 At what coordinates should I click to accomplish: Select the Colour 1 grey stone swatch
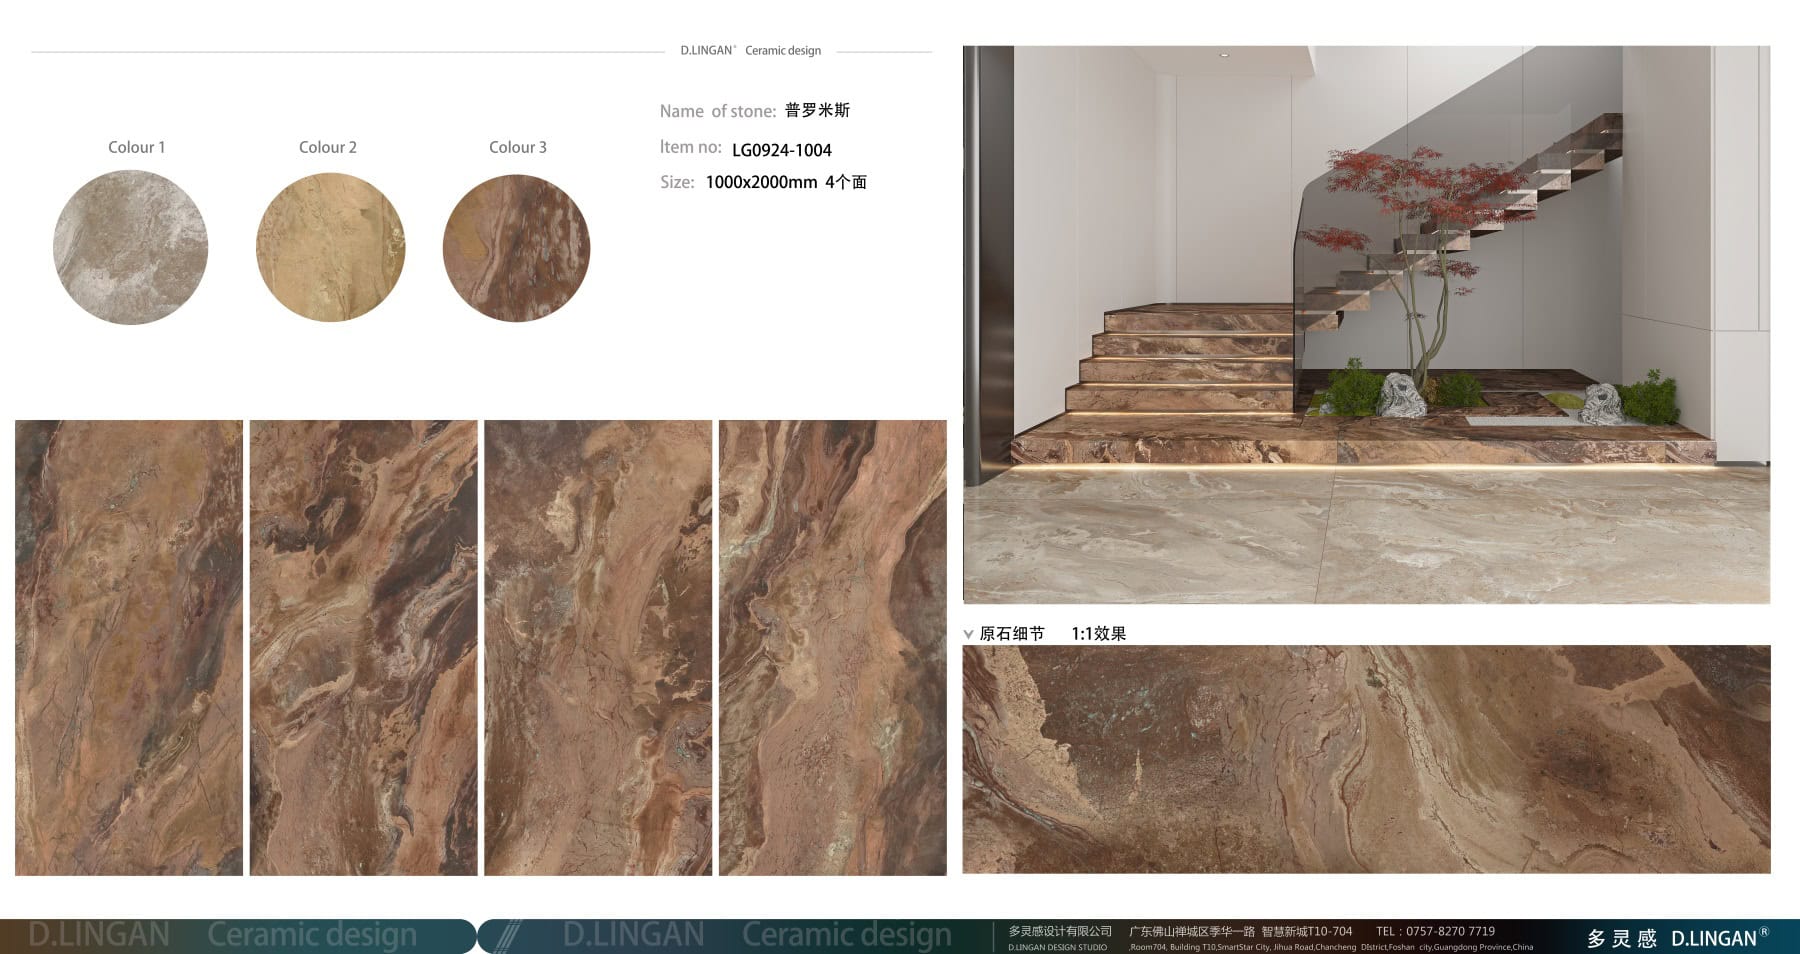pos(130,247)
